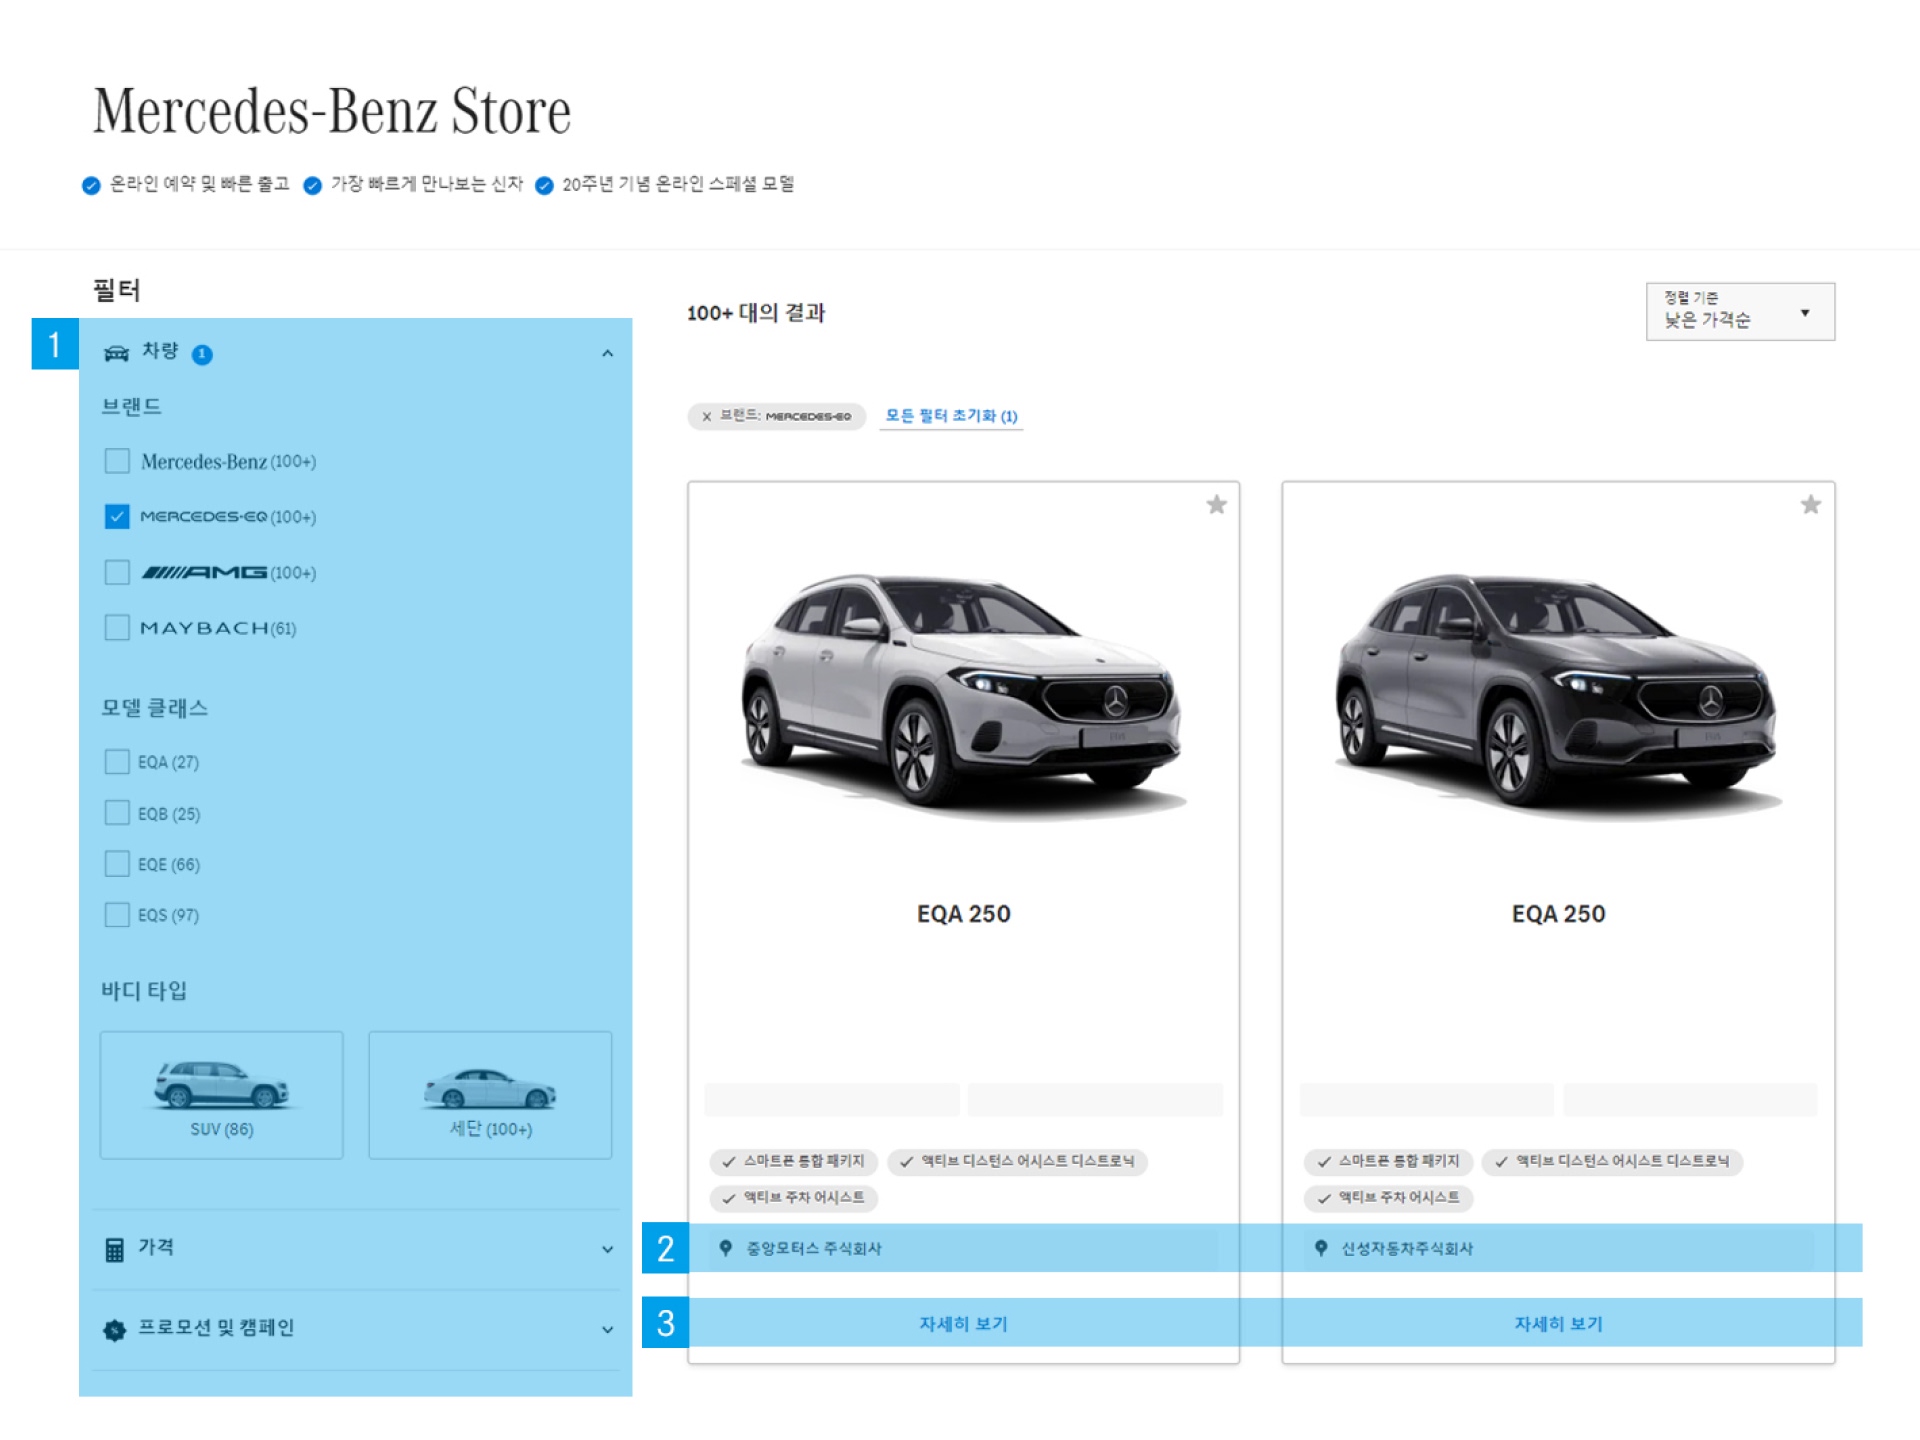1920x1440 pixels.
Task: Remove the Mercedes-EQ brand filter chip with X
Action: [707, 416]
